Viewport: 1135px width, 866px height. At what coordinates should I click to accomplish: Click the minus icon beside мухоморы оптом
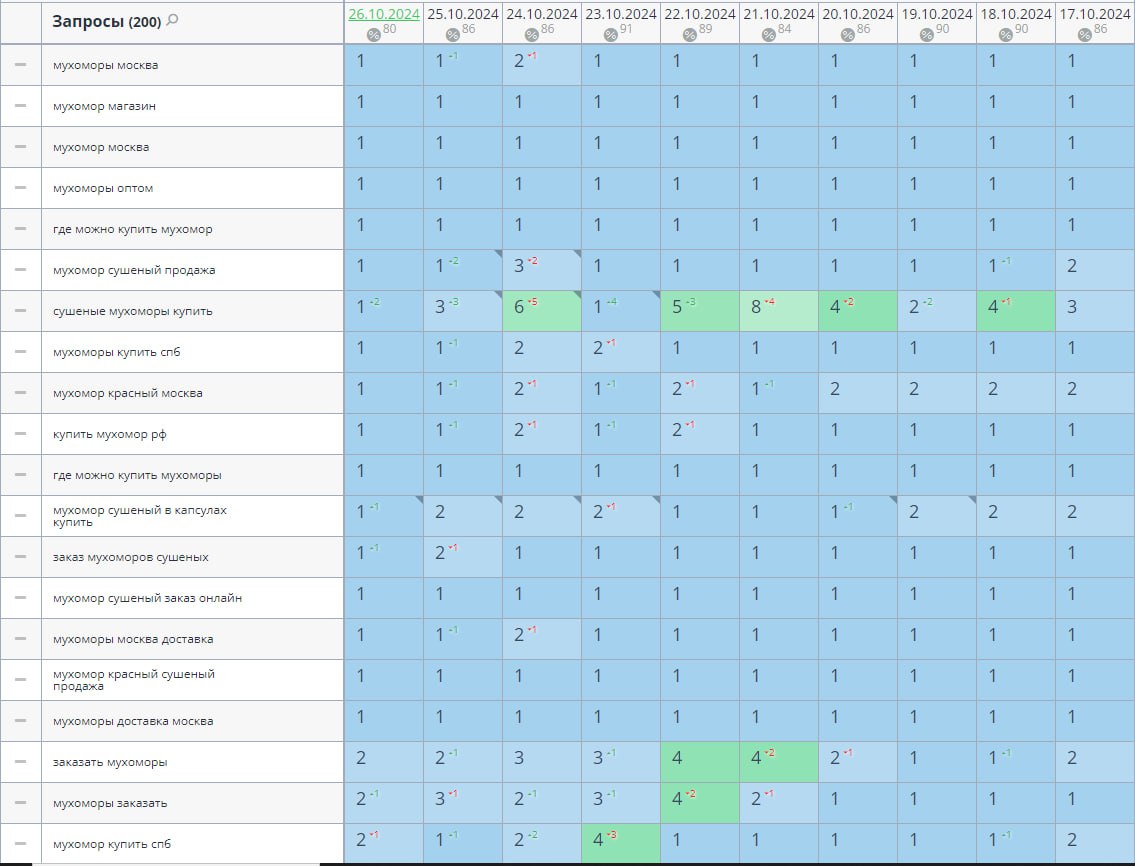coord(20,188)
